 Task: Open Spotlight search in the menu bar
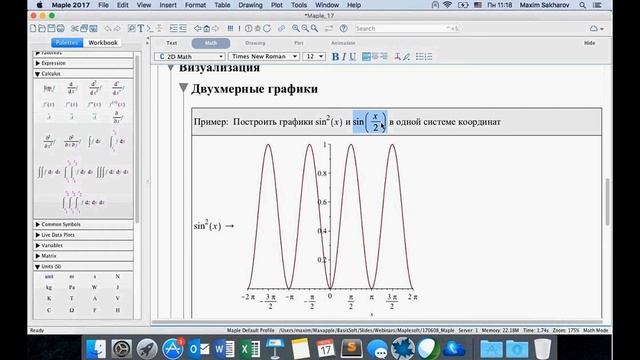click(x=582, y=5)
